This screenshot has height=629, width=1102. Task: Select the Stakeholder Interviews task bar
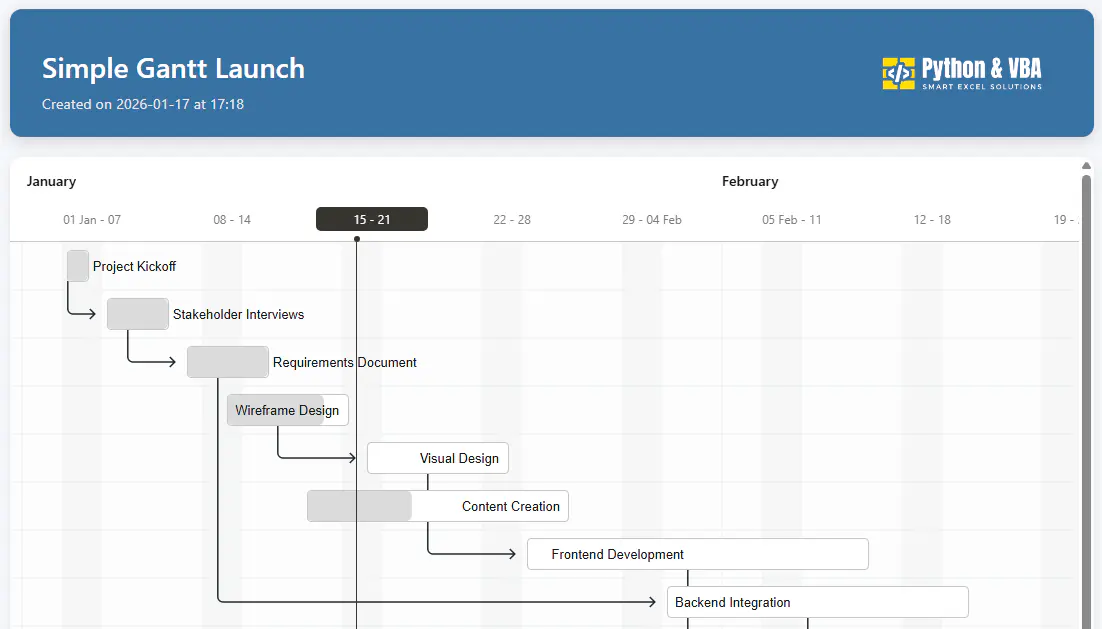point(138,314)
